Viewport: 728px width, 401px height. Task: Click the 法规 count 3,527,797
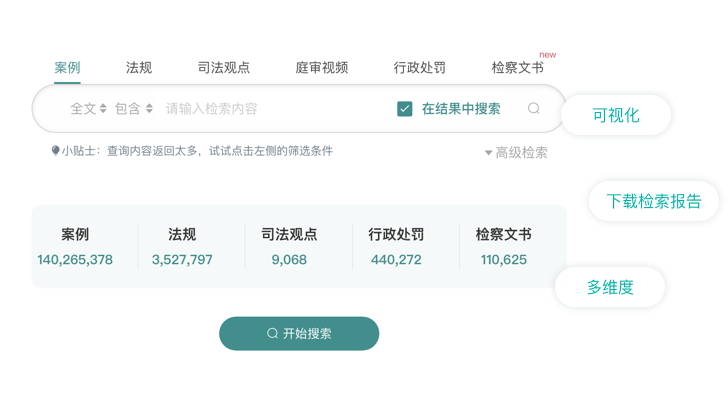[x=182, y=260]
